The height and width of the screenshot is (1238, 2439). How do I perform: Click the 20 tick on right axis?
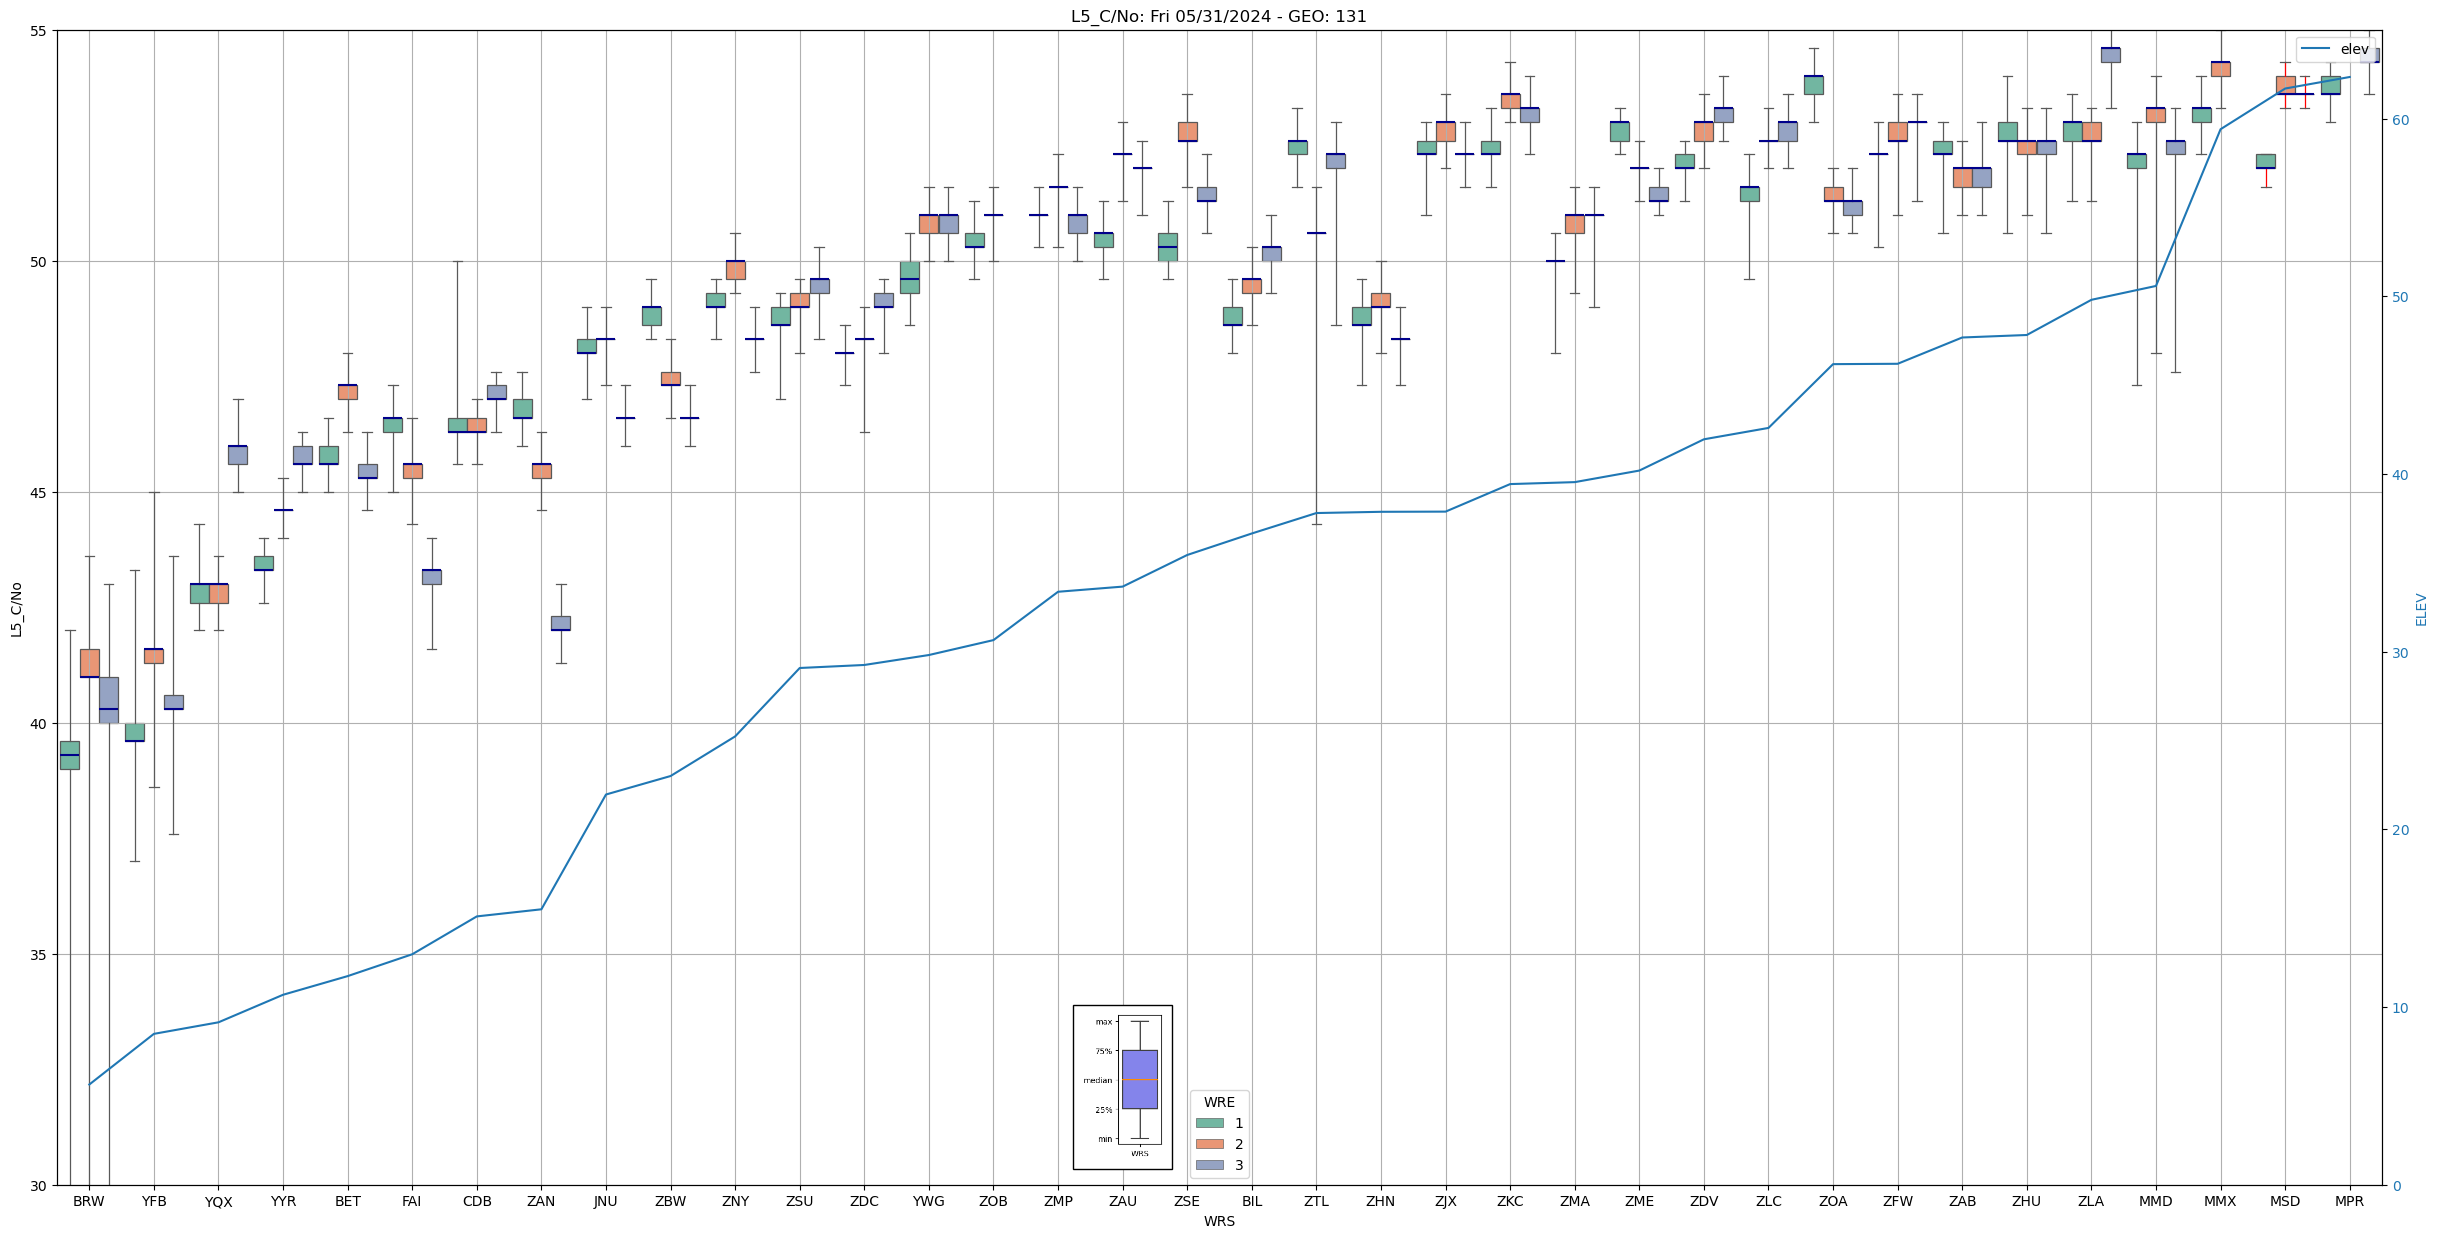(2399, 830)
